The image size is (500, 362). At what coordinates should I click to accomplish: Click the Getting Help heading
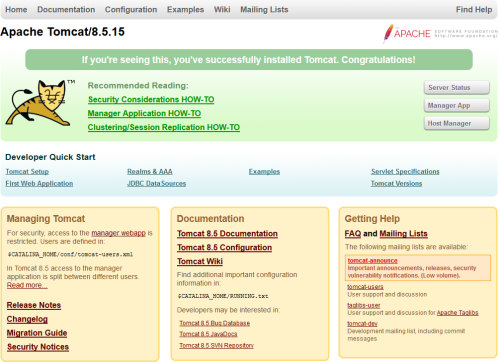[372, 219]
